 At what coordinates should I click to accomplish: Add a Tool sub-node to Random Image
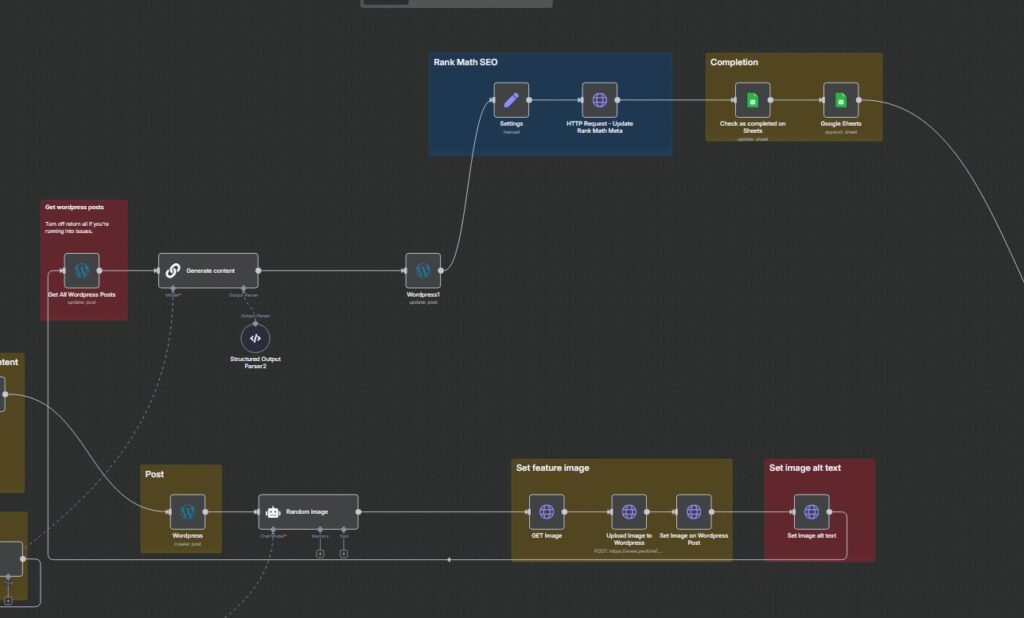(344, 553)
